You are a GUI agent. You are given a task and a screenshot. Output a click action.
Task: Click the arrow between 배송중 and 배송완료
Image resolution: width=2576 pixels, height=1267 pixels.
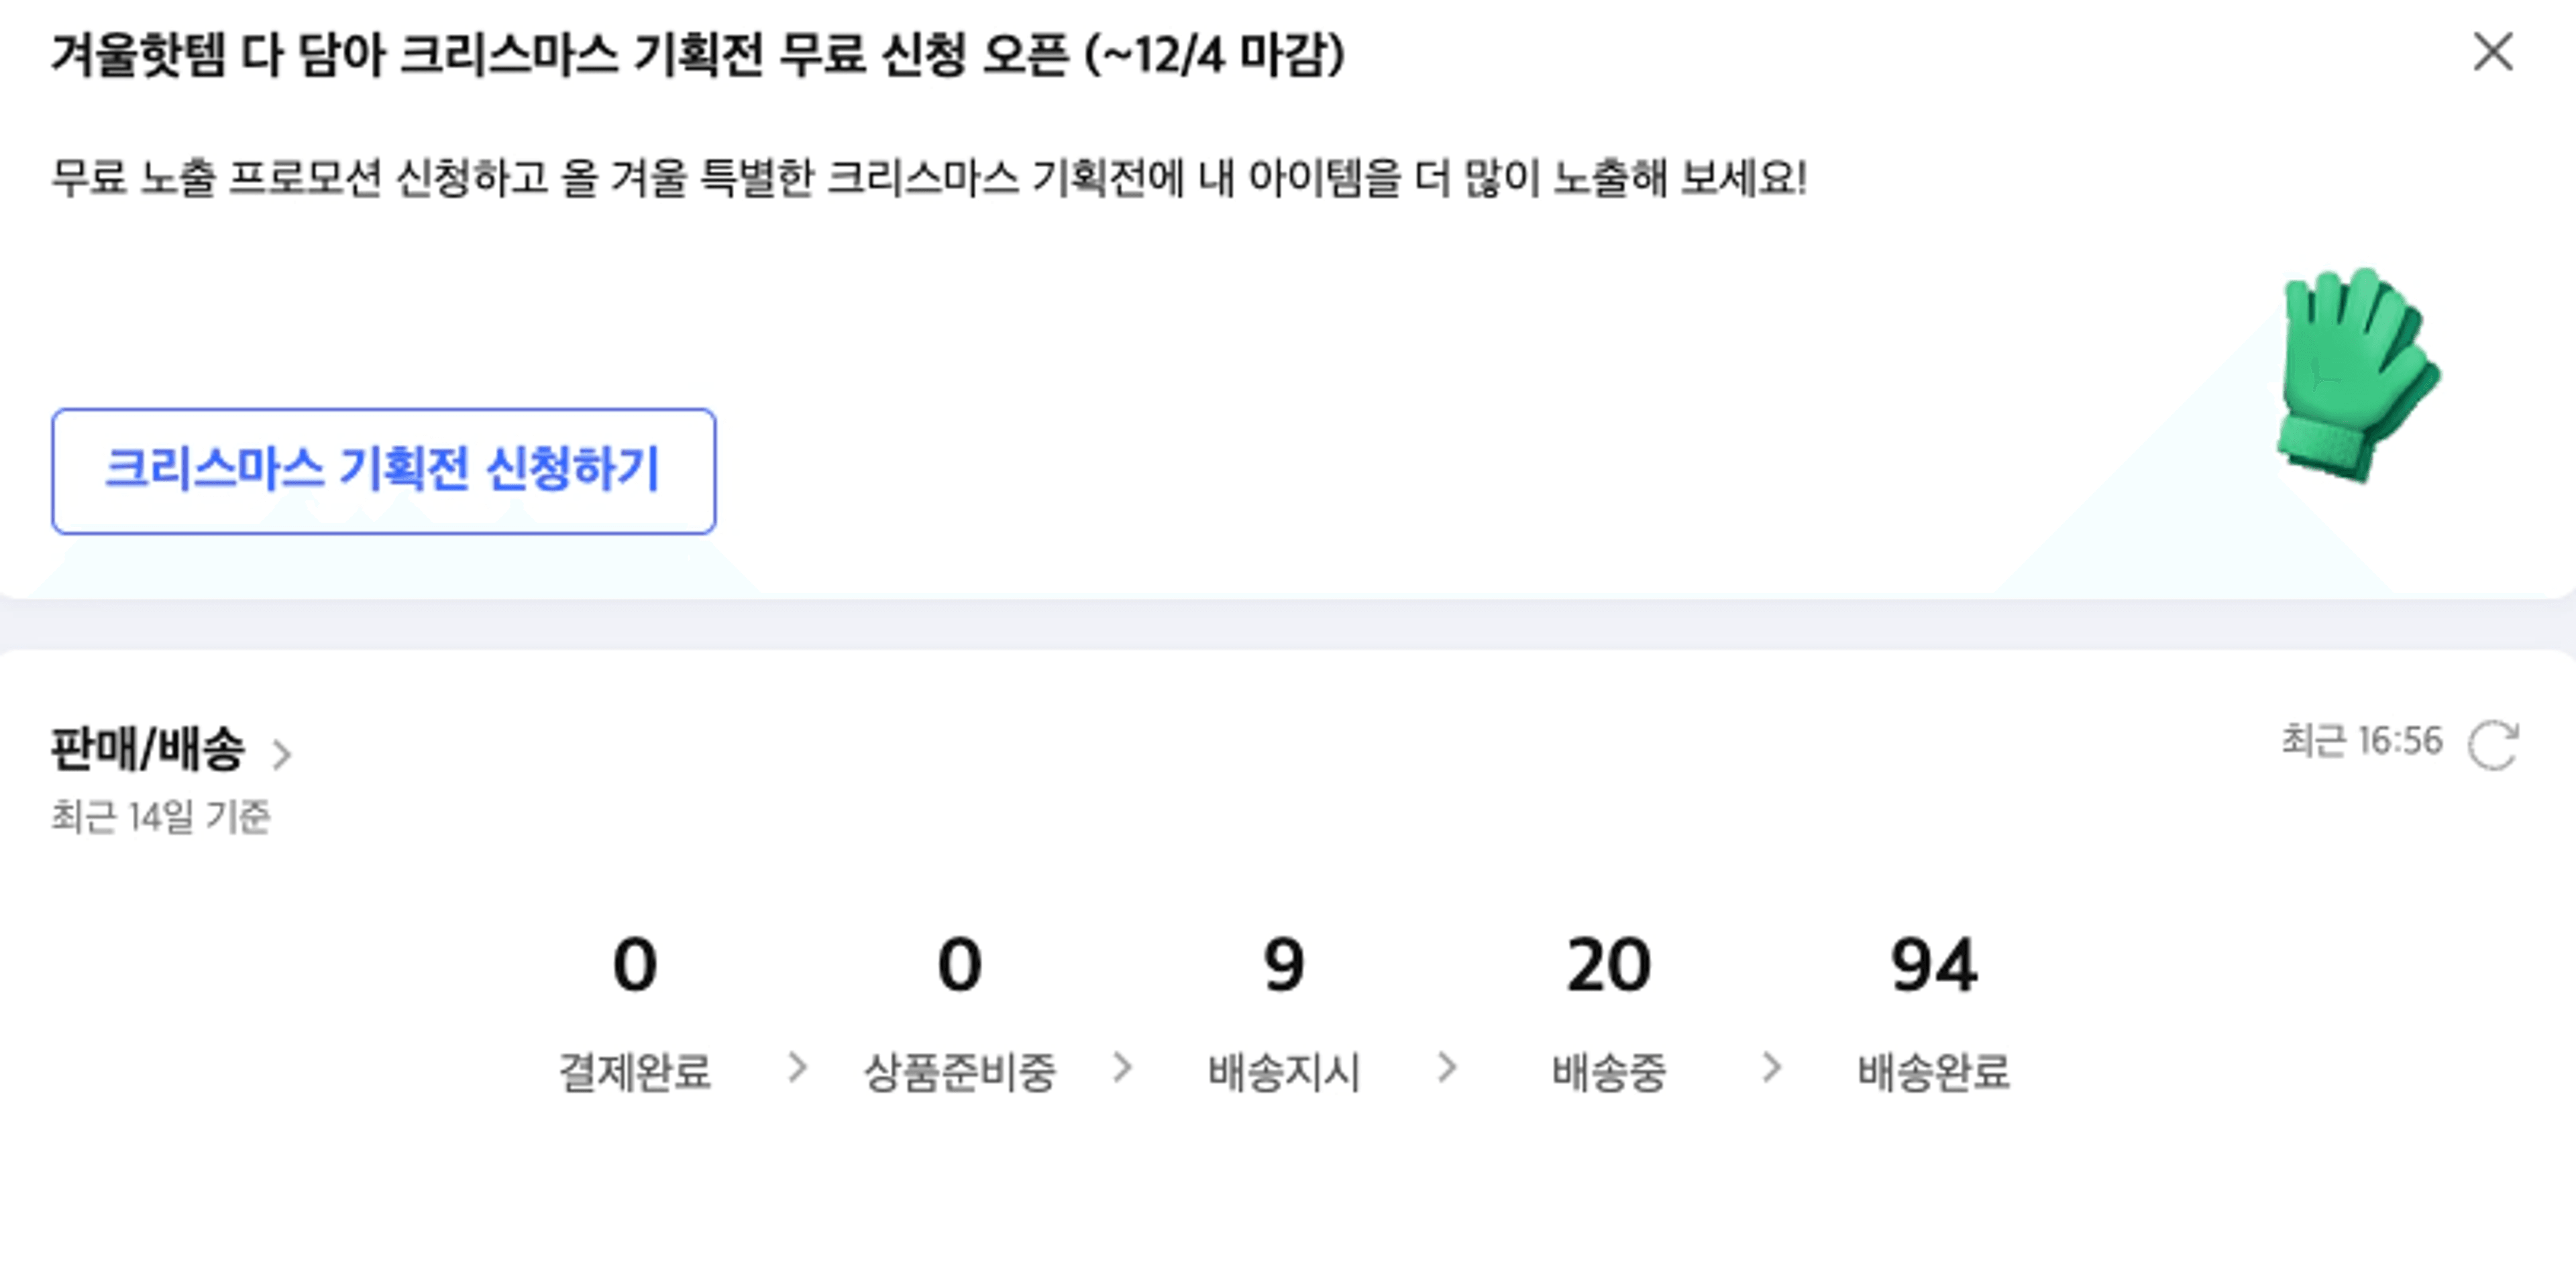1772,1067
